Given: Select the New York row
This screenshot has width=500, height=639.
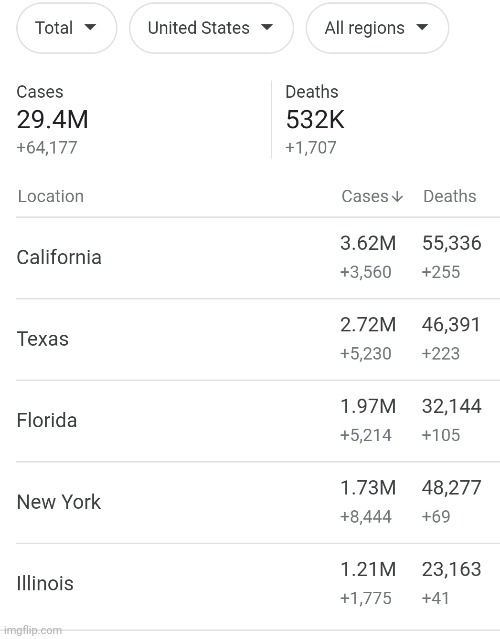Looking at the screenshot, I should coord(258,502).
